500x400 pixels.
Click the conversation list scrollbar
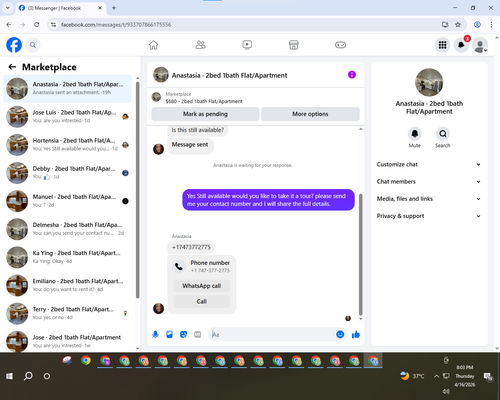(x=137, y=190)
